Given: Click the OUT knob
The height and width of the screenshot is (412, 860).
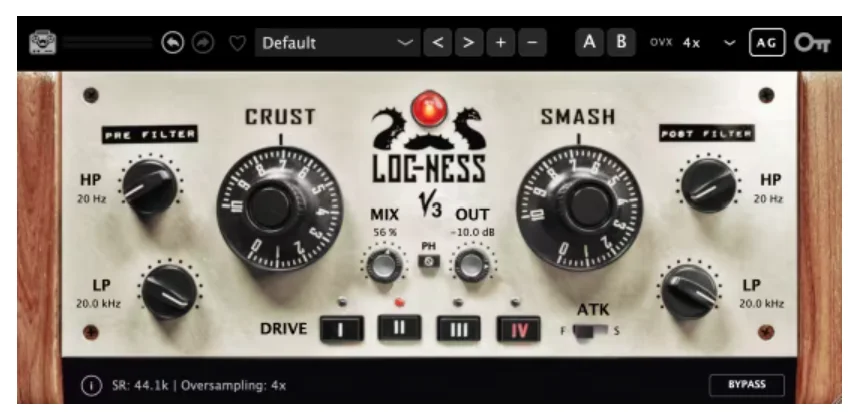Looking at the screenshot, I should pos(472,266).
